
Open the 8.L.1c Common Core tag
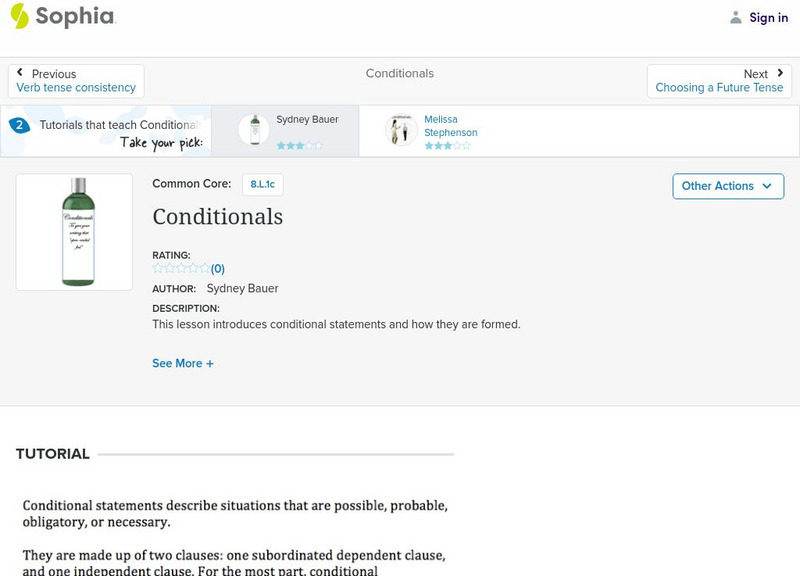point(263,185)
